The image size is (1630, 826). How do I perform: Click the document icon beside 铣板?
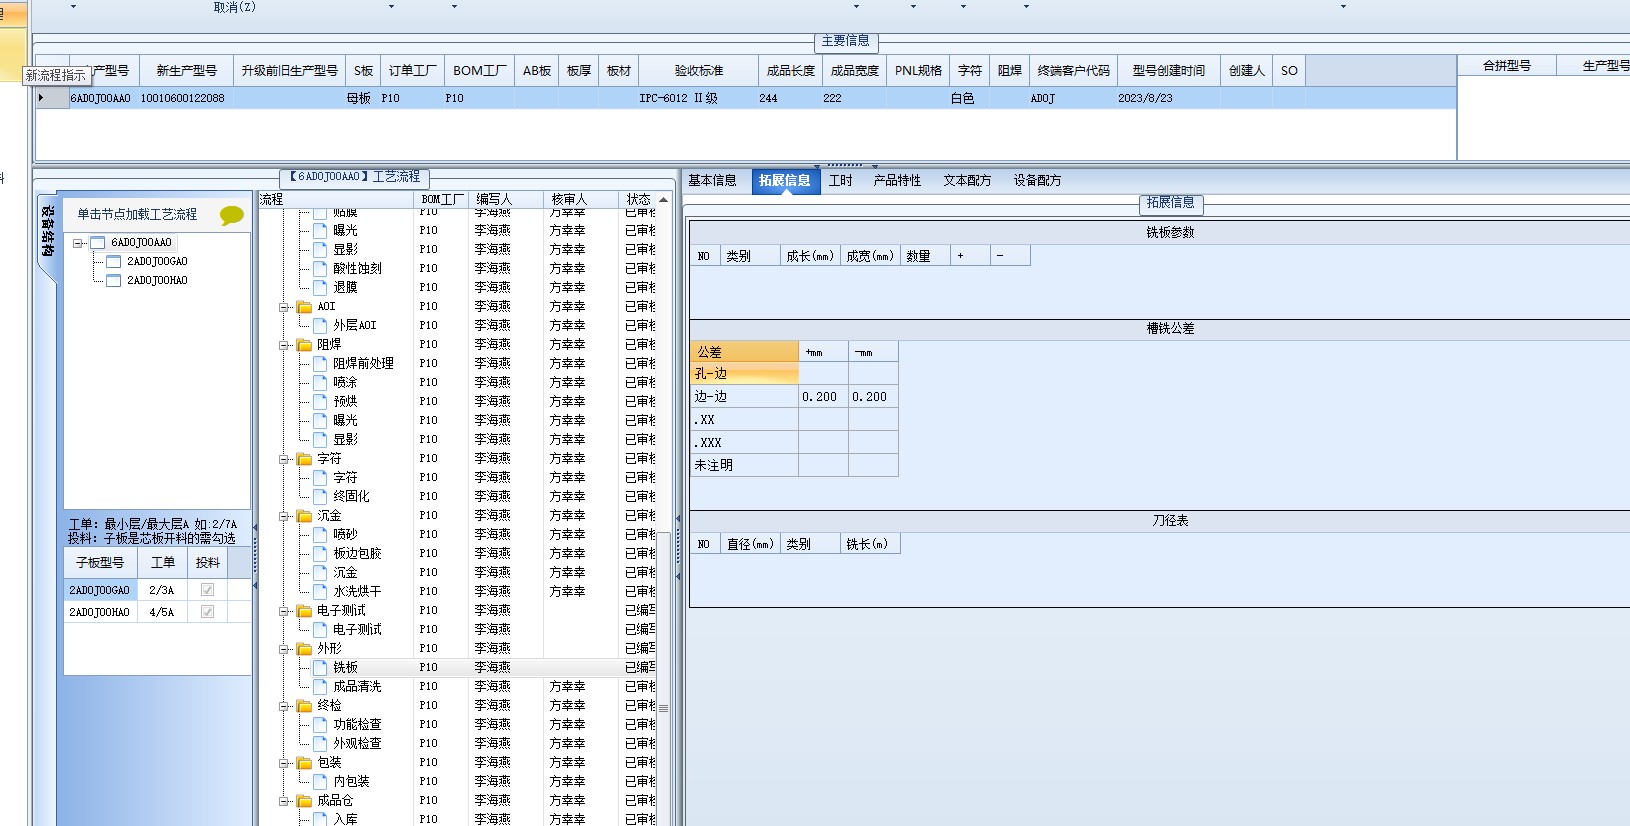tap(320, 668)
